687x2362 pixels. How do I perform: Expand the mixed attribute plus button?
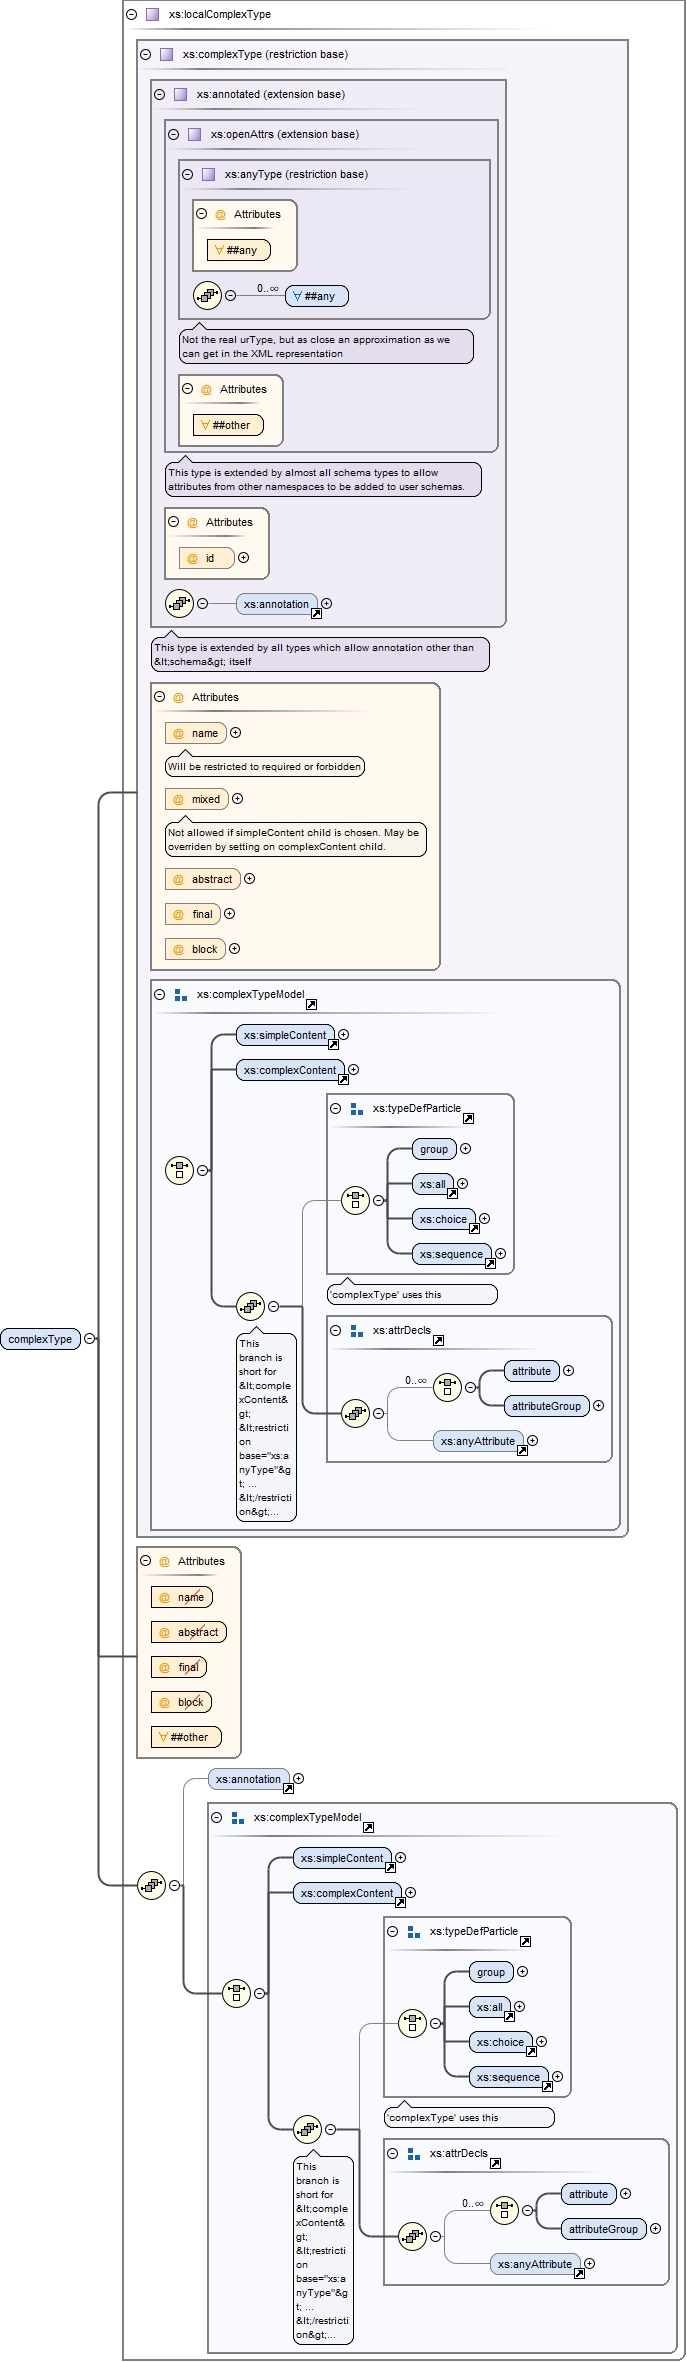click(x=237, y=799)
